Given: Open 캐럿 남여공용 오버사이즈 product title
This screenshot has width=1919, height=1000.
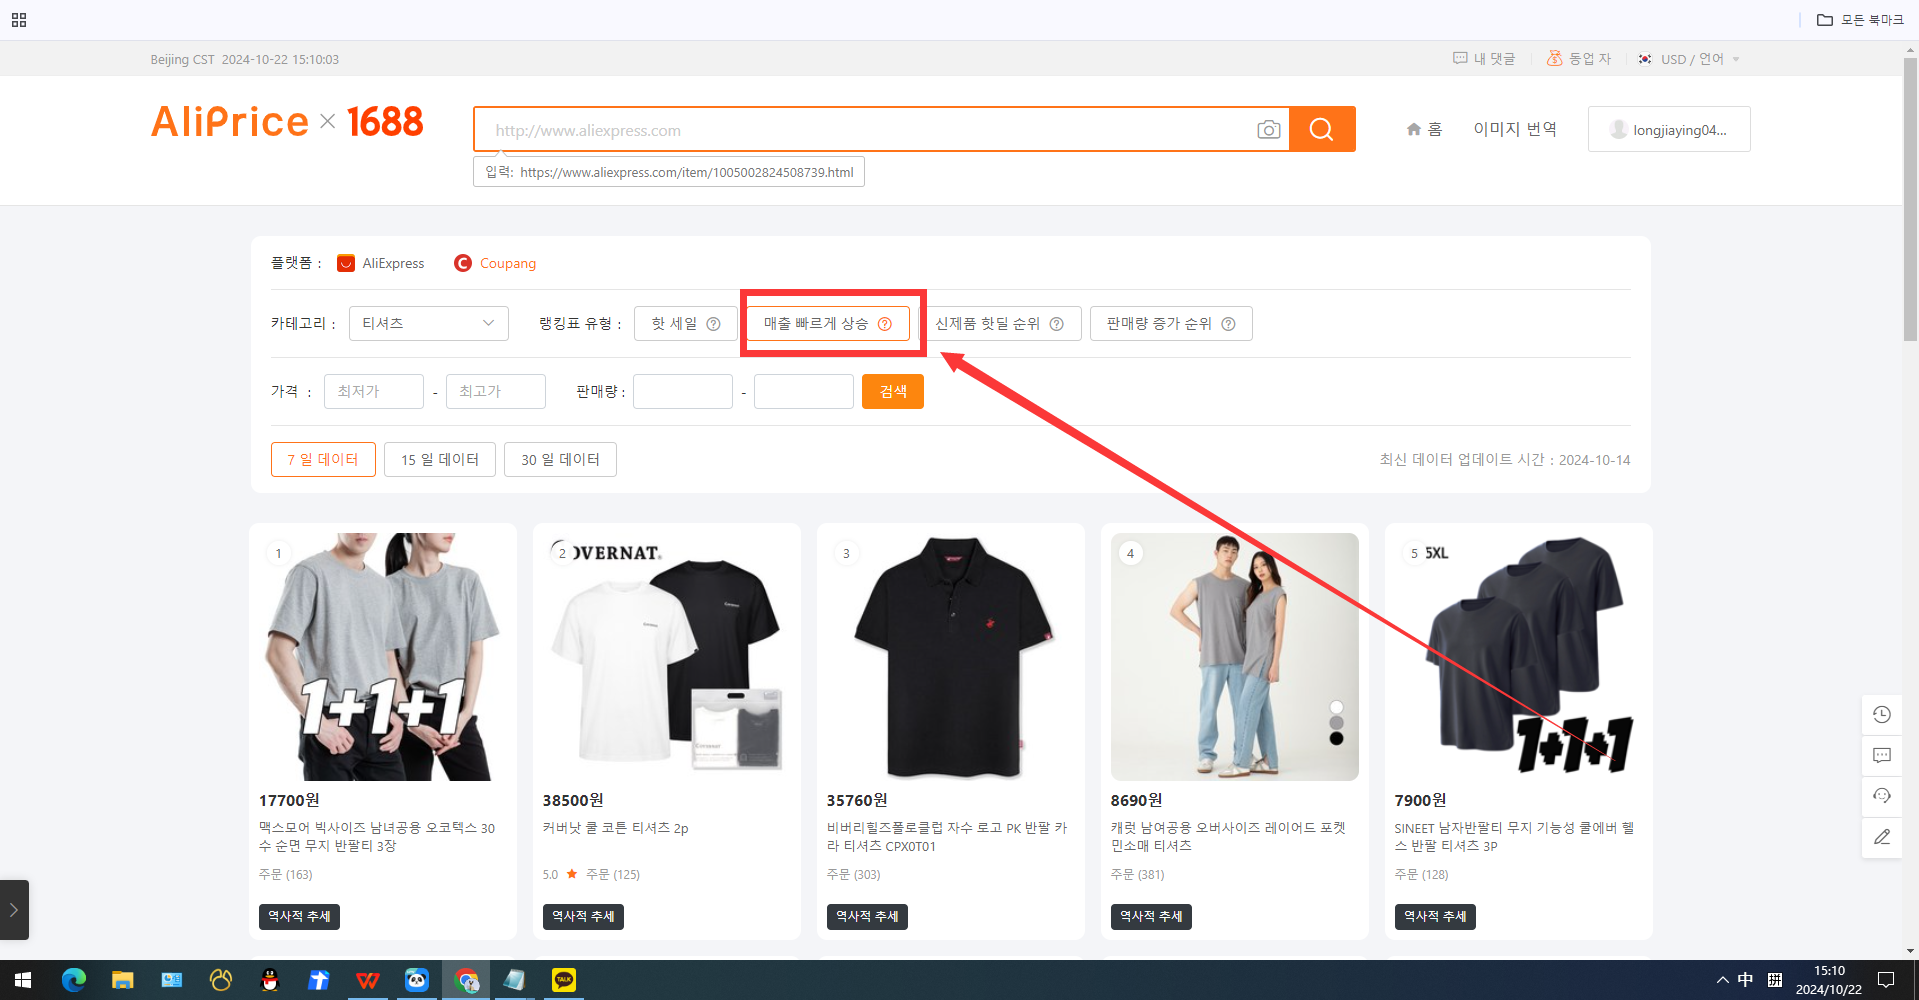Looking at the screenshot, I should [x=1228, y=837].
